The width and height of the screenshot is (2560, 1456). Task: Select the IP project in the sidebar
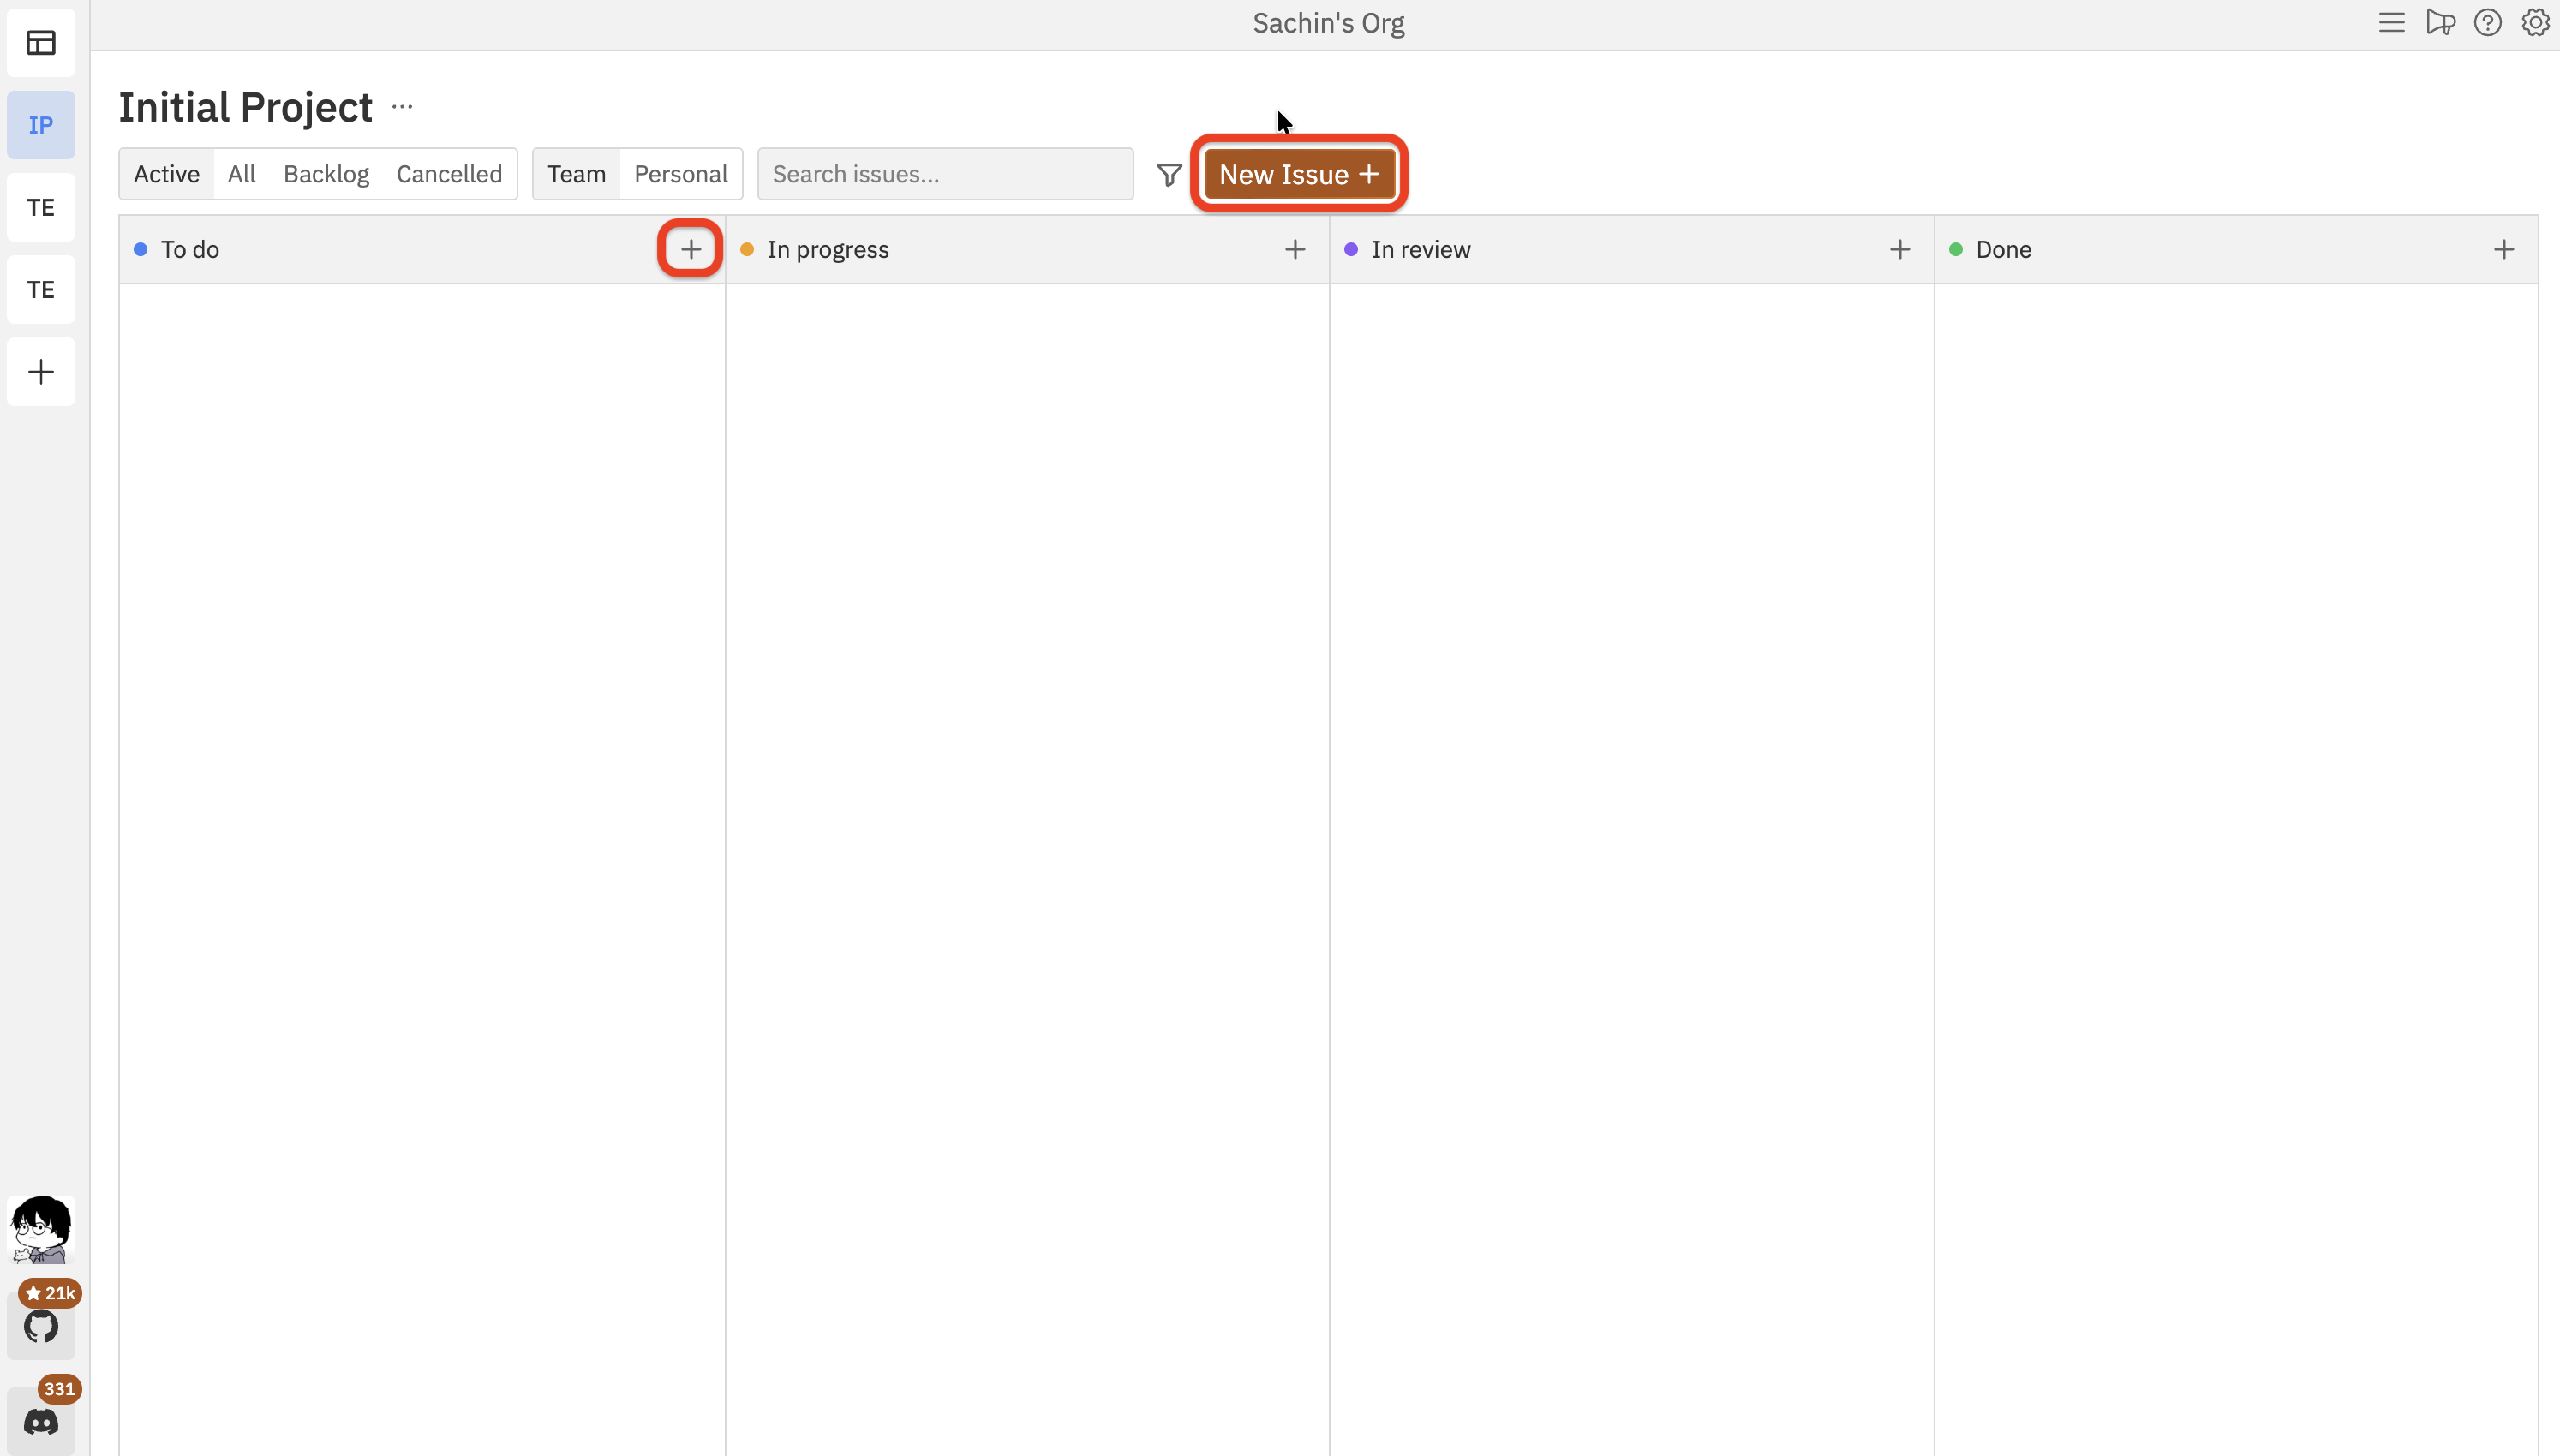coord(41,125)
